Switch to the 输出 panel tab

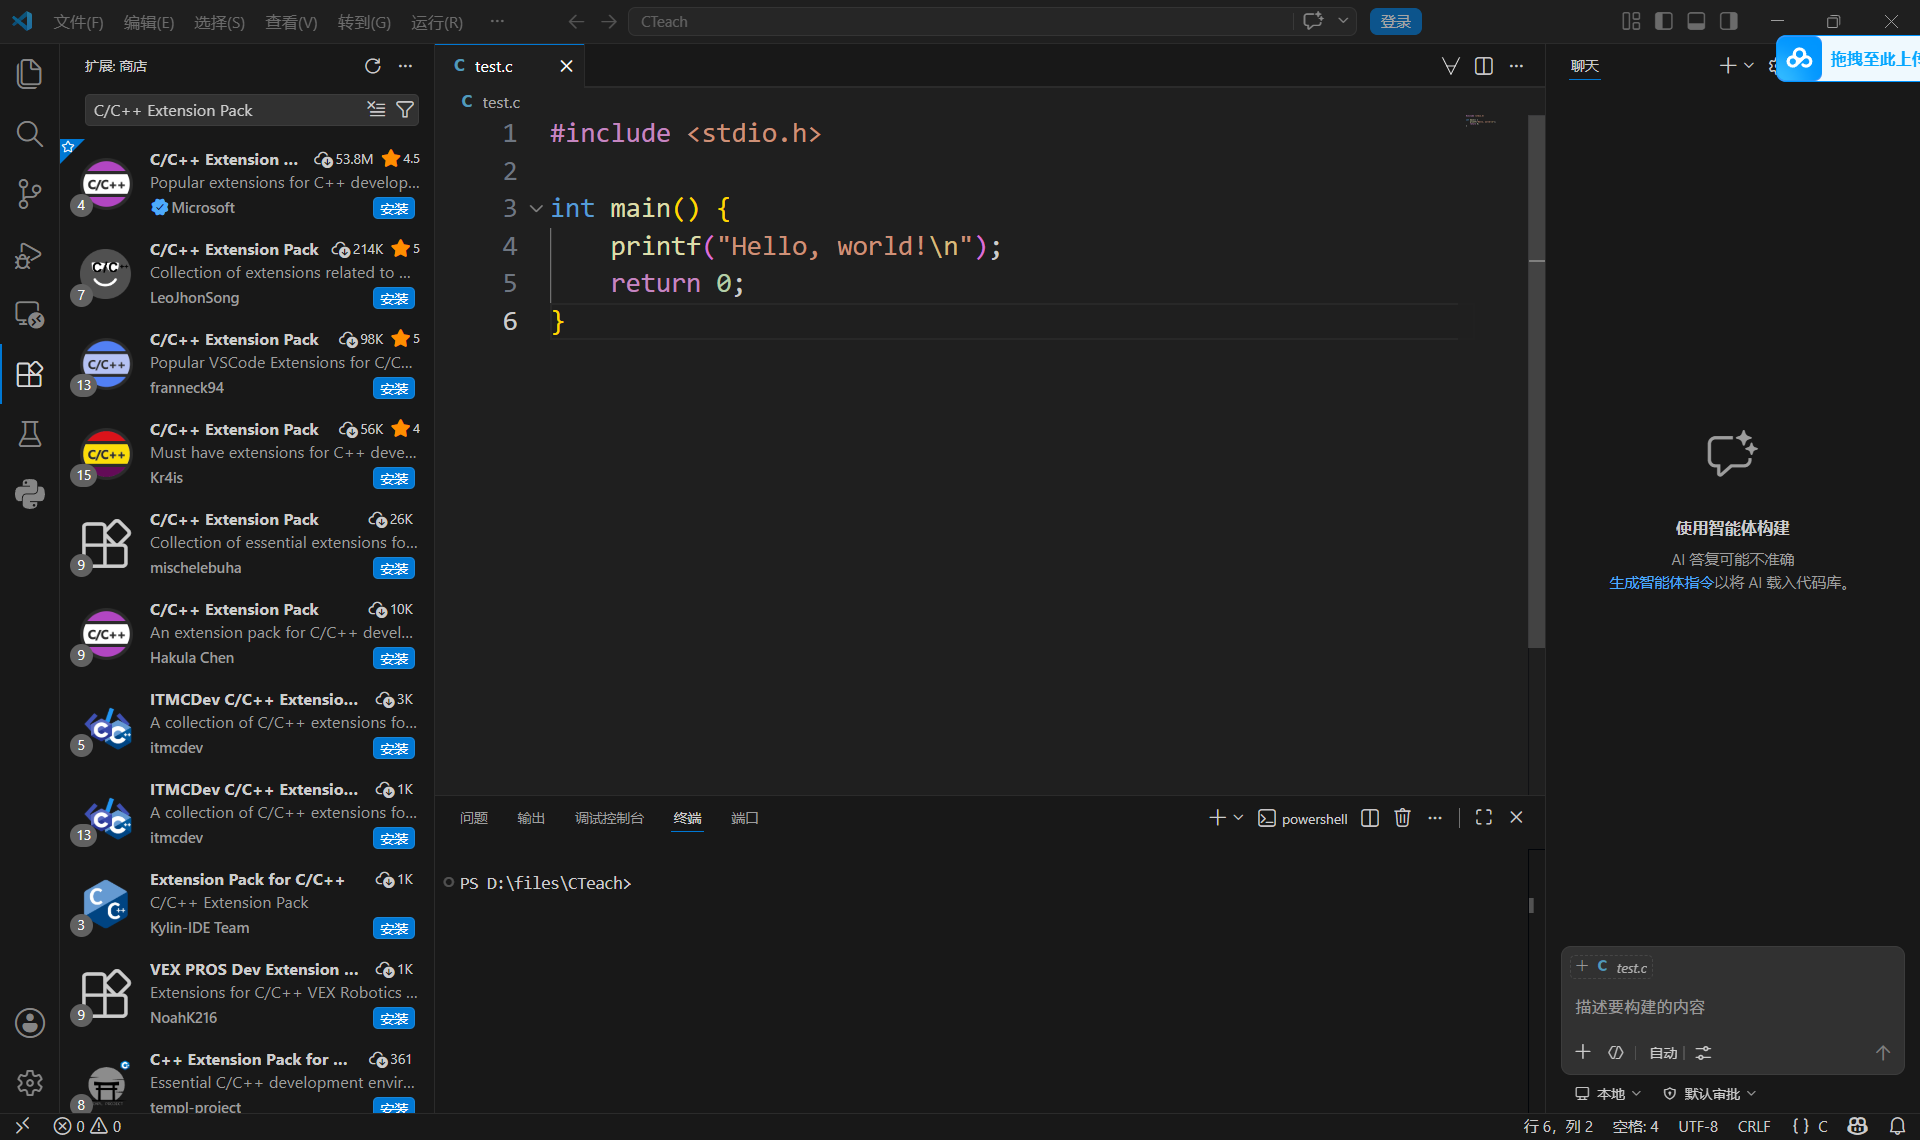pos(531,818)
